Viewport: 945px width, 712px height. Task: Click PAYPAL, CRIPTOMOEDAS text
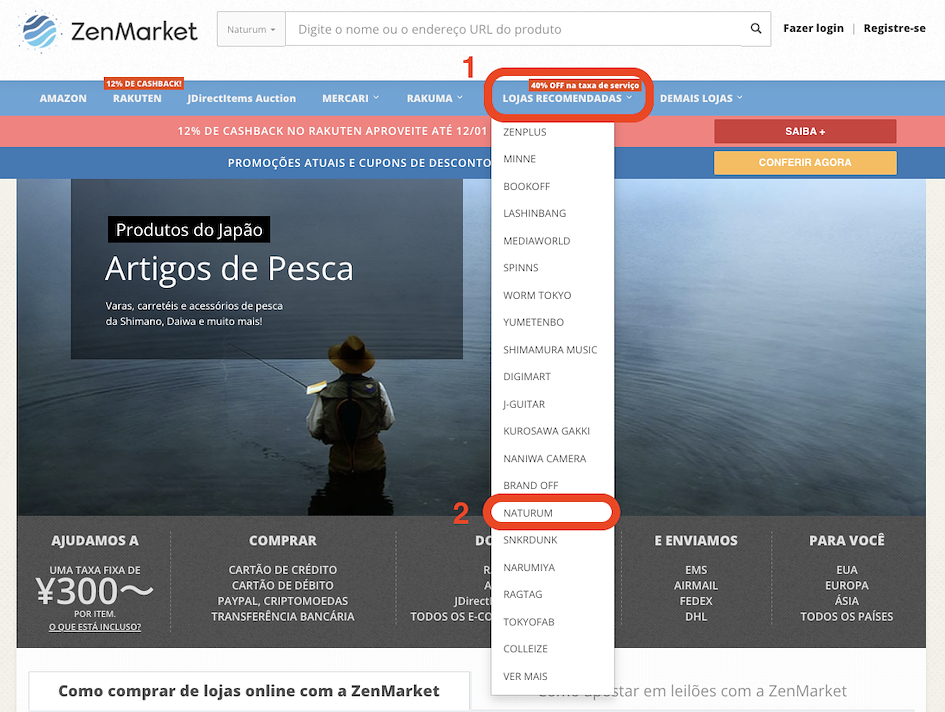(x=283, y=601)
